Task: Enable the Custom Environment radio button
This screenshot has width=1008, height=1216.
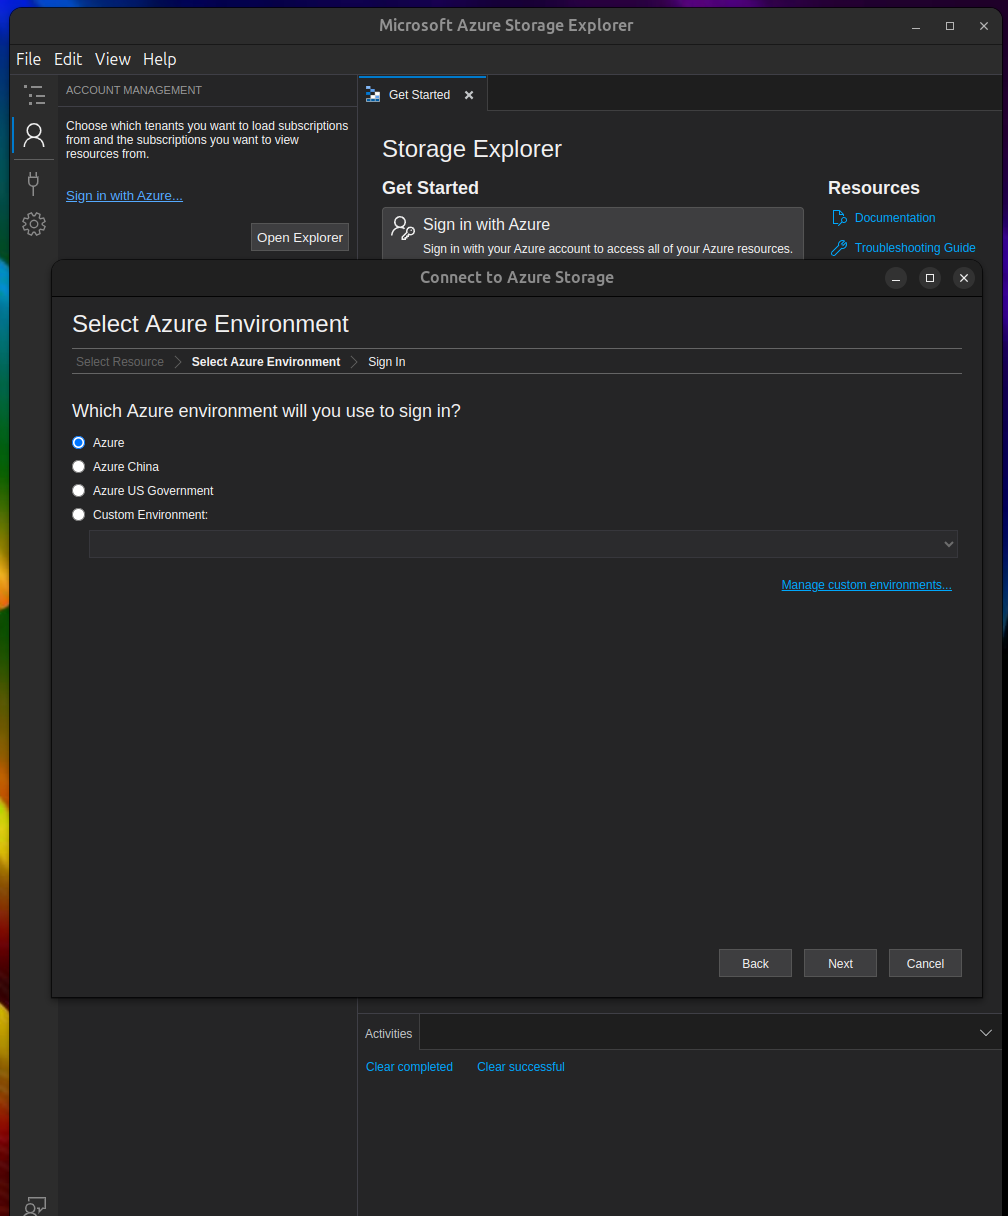Action: click(78, 514)
